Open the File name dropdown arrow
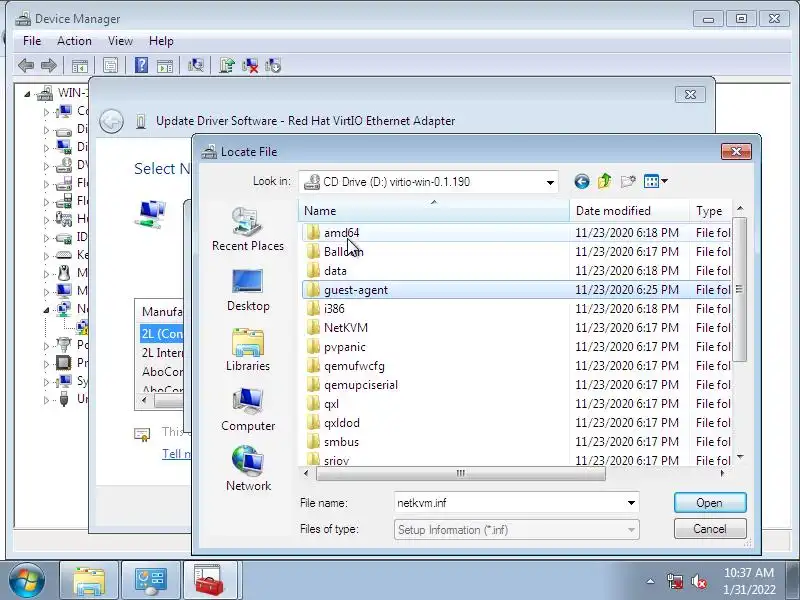The image size is (800, 600). pos(631,503)
